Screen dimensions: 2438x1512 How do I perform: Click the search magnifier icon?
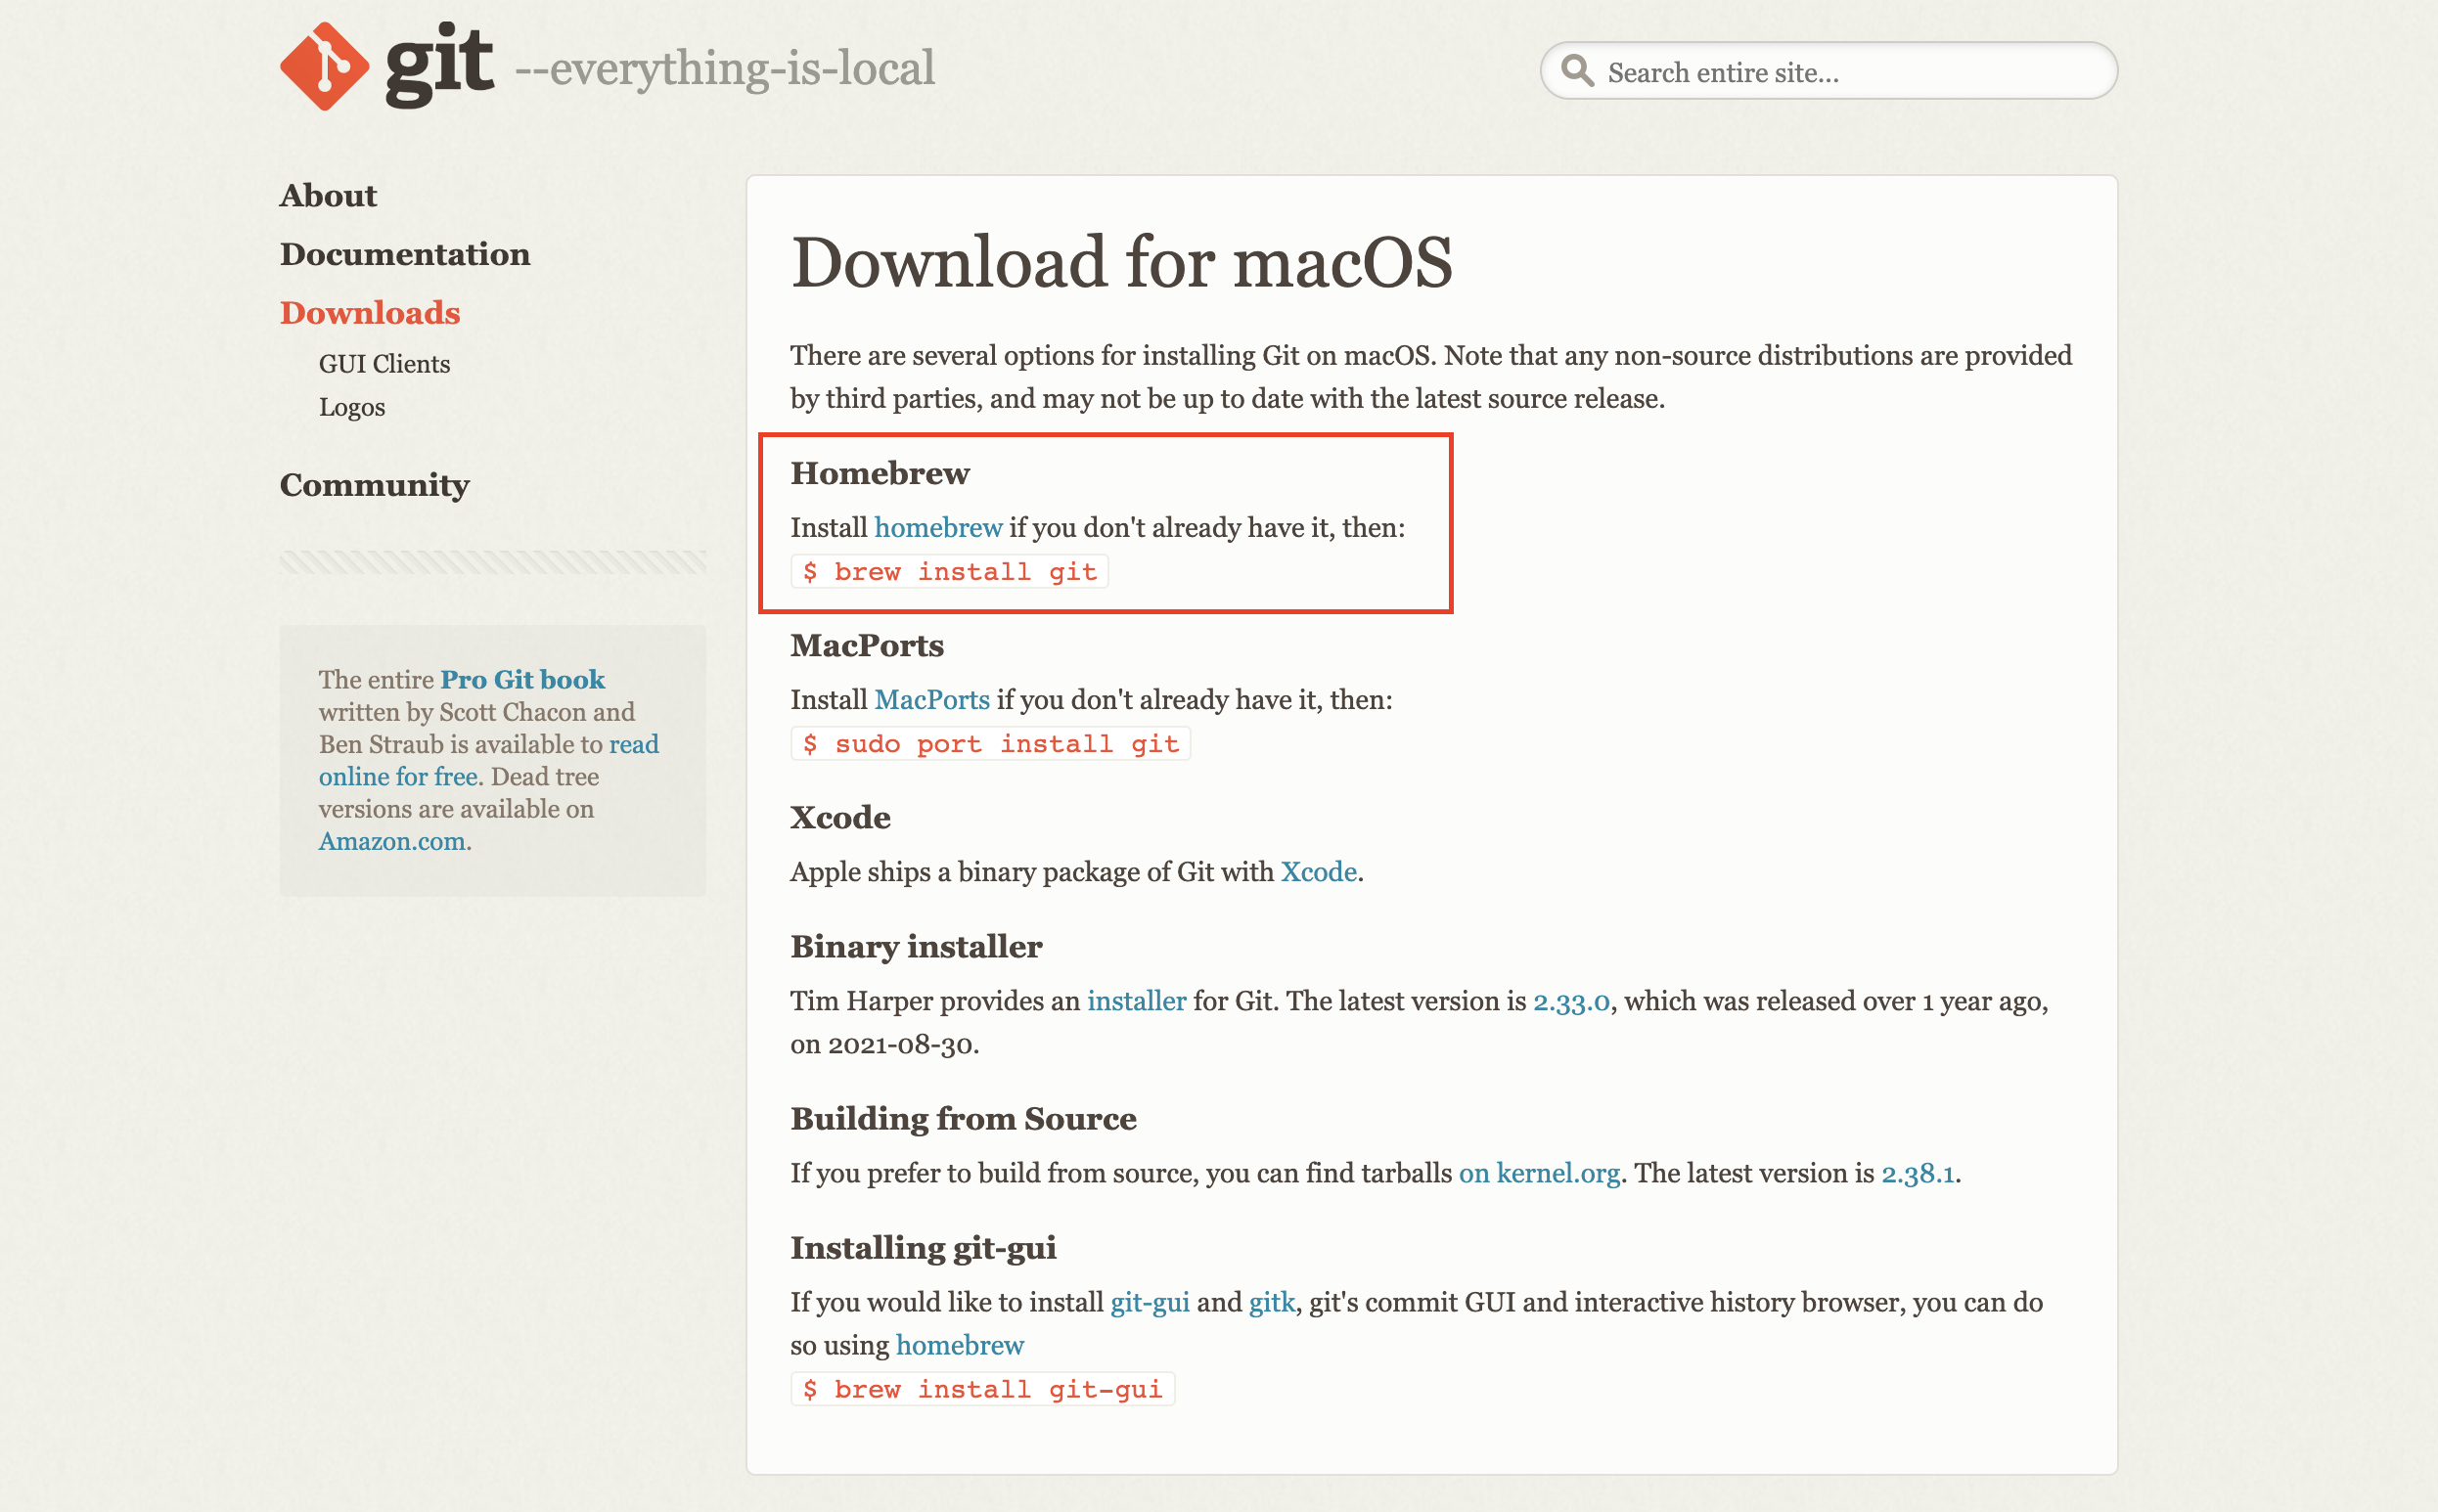pyautogui.click(x=1577, y=71)
